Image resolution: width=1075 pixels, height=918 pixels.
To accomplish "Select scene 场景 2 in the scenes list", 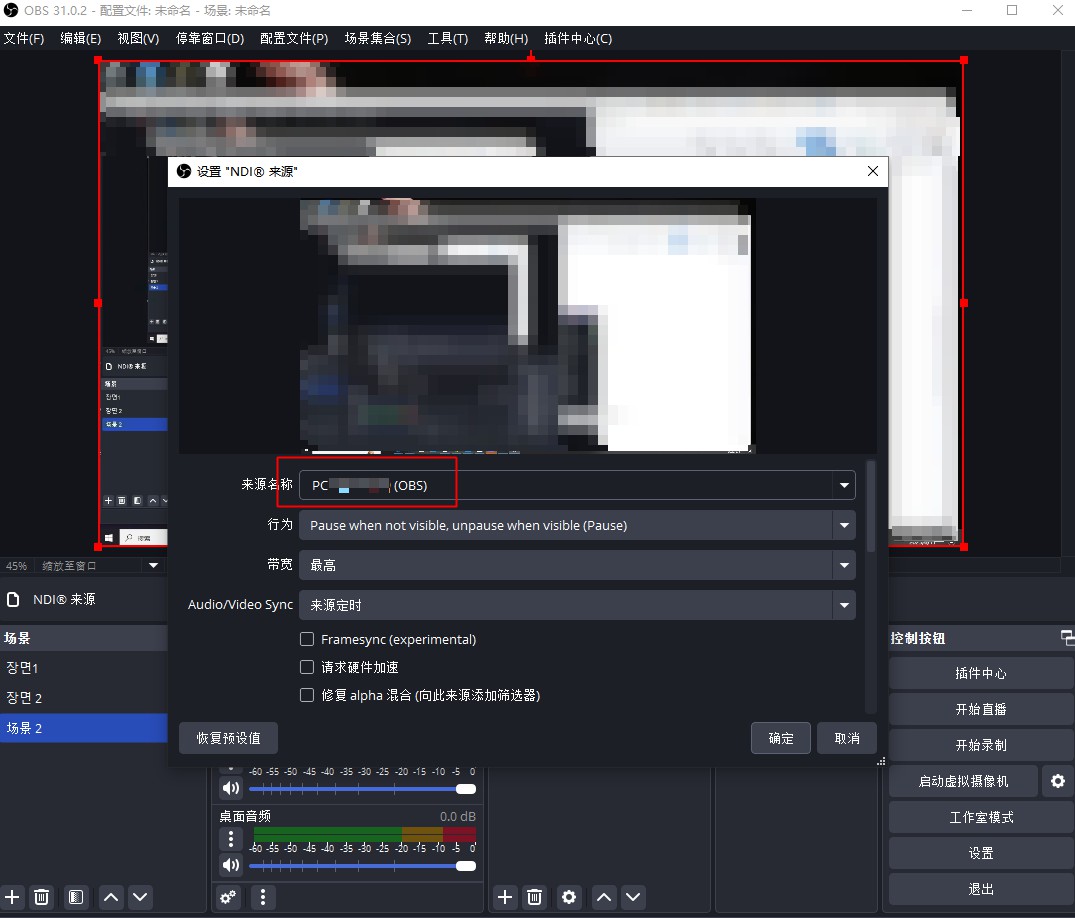I will tap(84, 728).
